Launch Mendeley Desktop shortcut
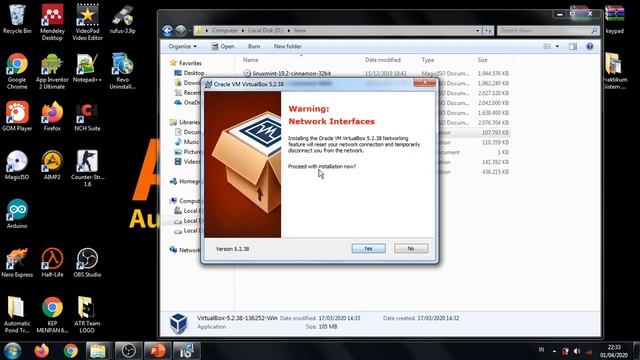 (52, 22)
